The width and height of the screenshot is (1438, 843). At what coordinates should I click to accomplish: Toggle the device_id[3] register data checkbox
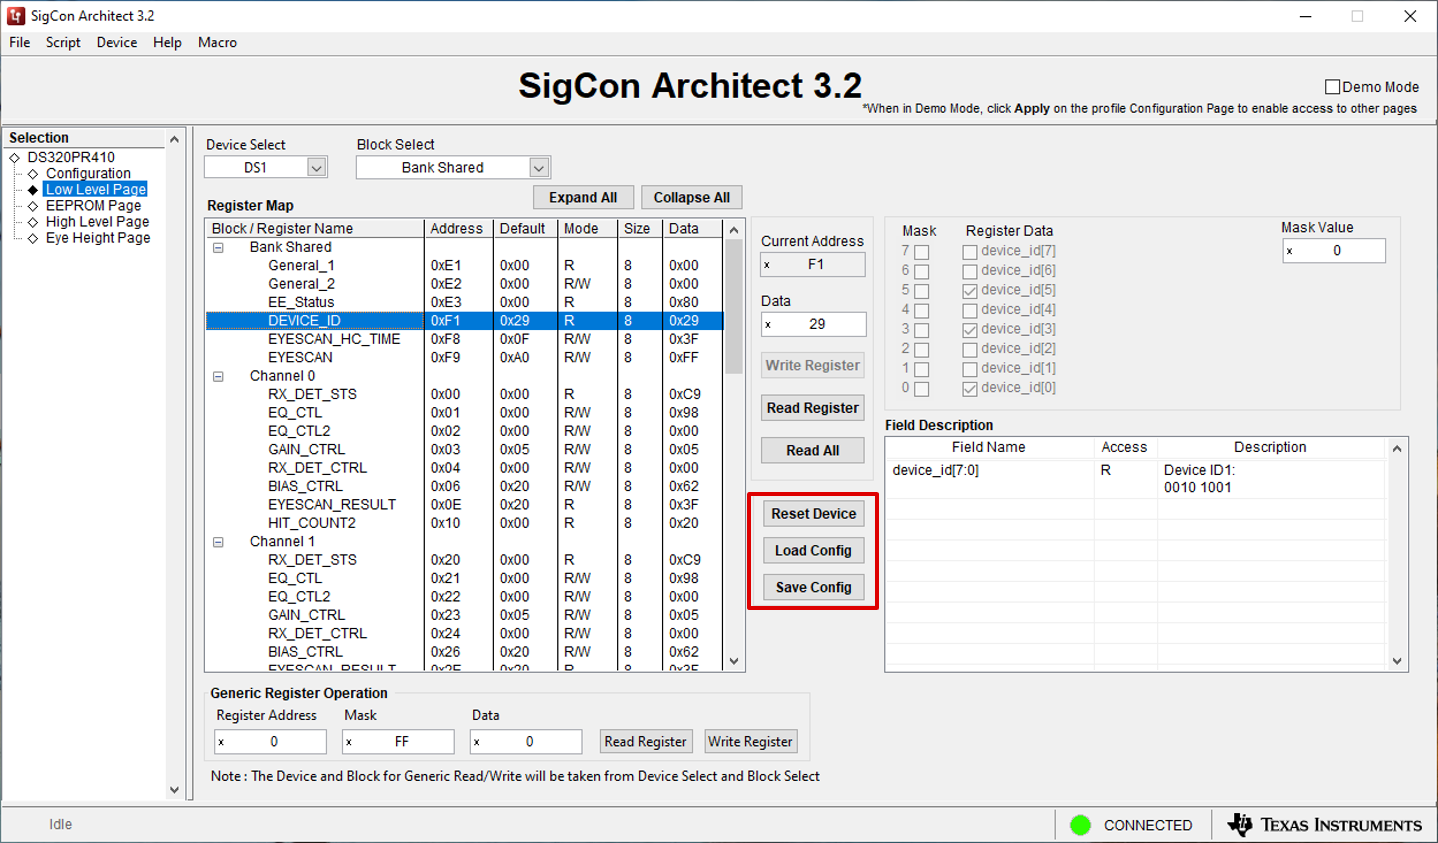(x=970, y=330)
